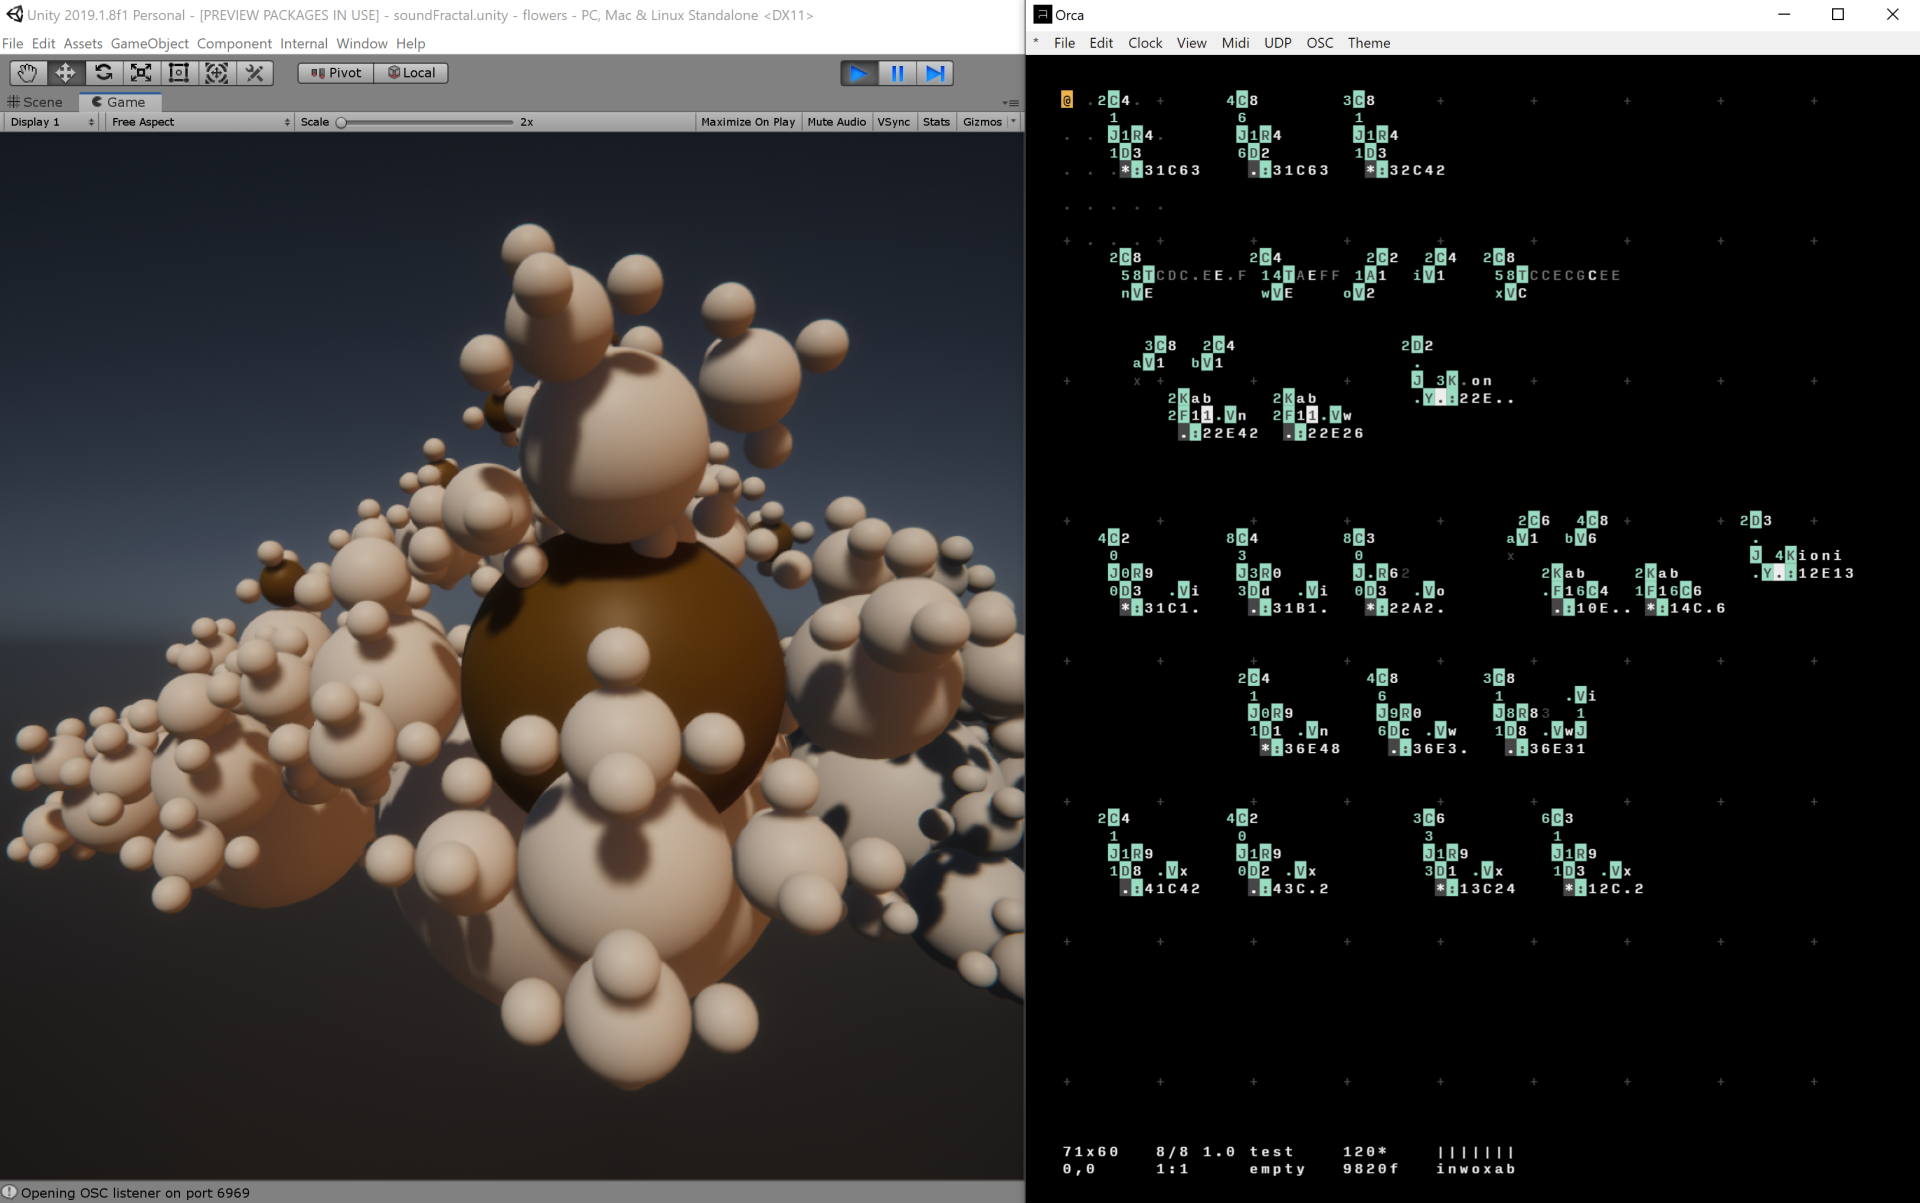Open Orca Midi menu
The image size is (1920, 1203).
pos(1235,43)
